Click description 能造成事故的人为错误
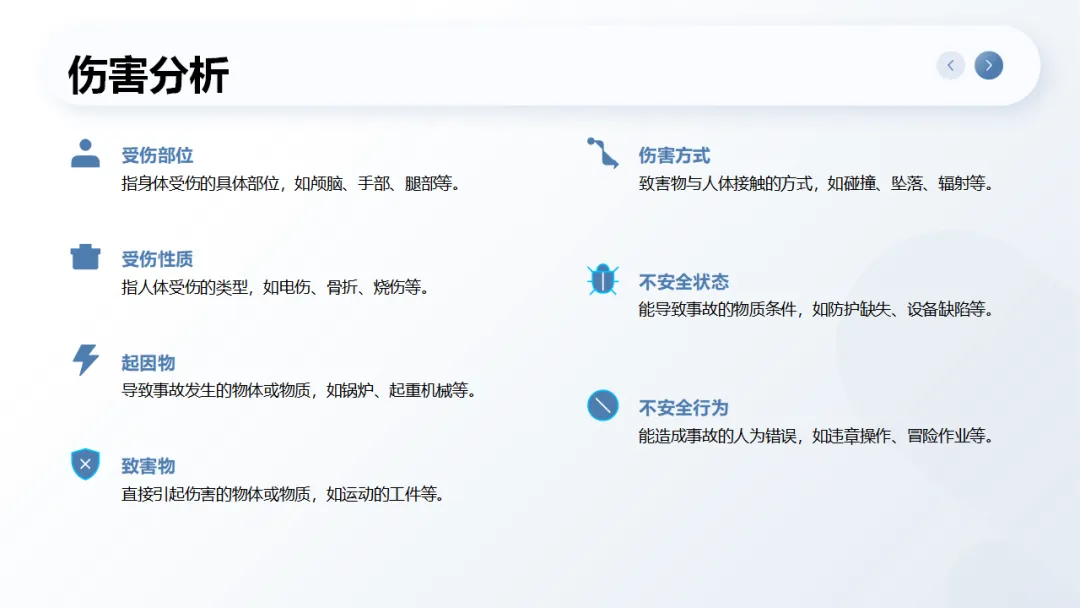The image size is (1080, 608). click(x=816, y=436)
